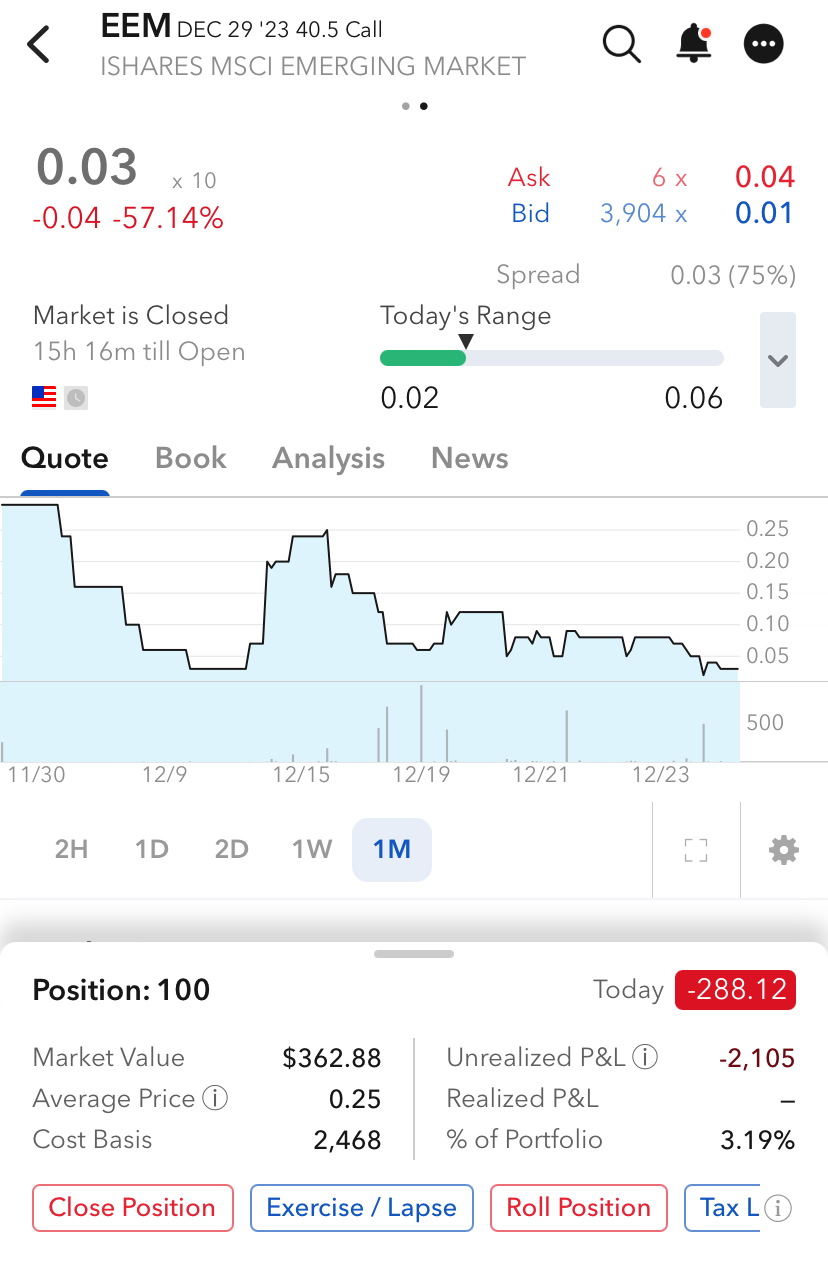Open the search magnifier icon
The image size is (828, 1269).
pyautogui.click(x=621, y=43)
